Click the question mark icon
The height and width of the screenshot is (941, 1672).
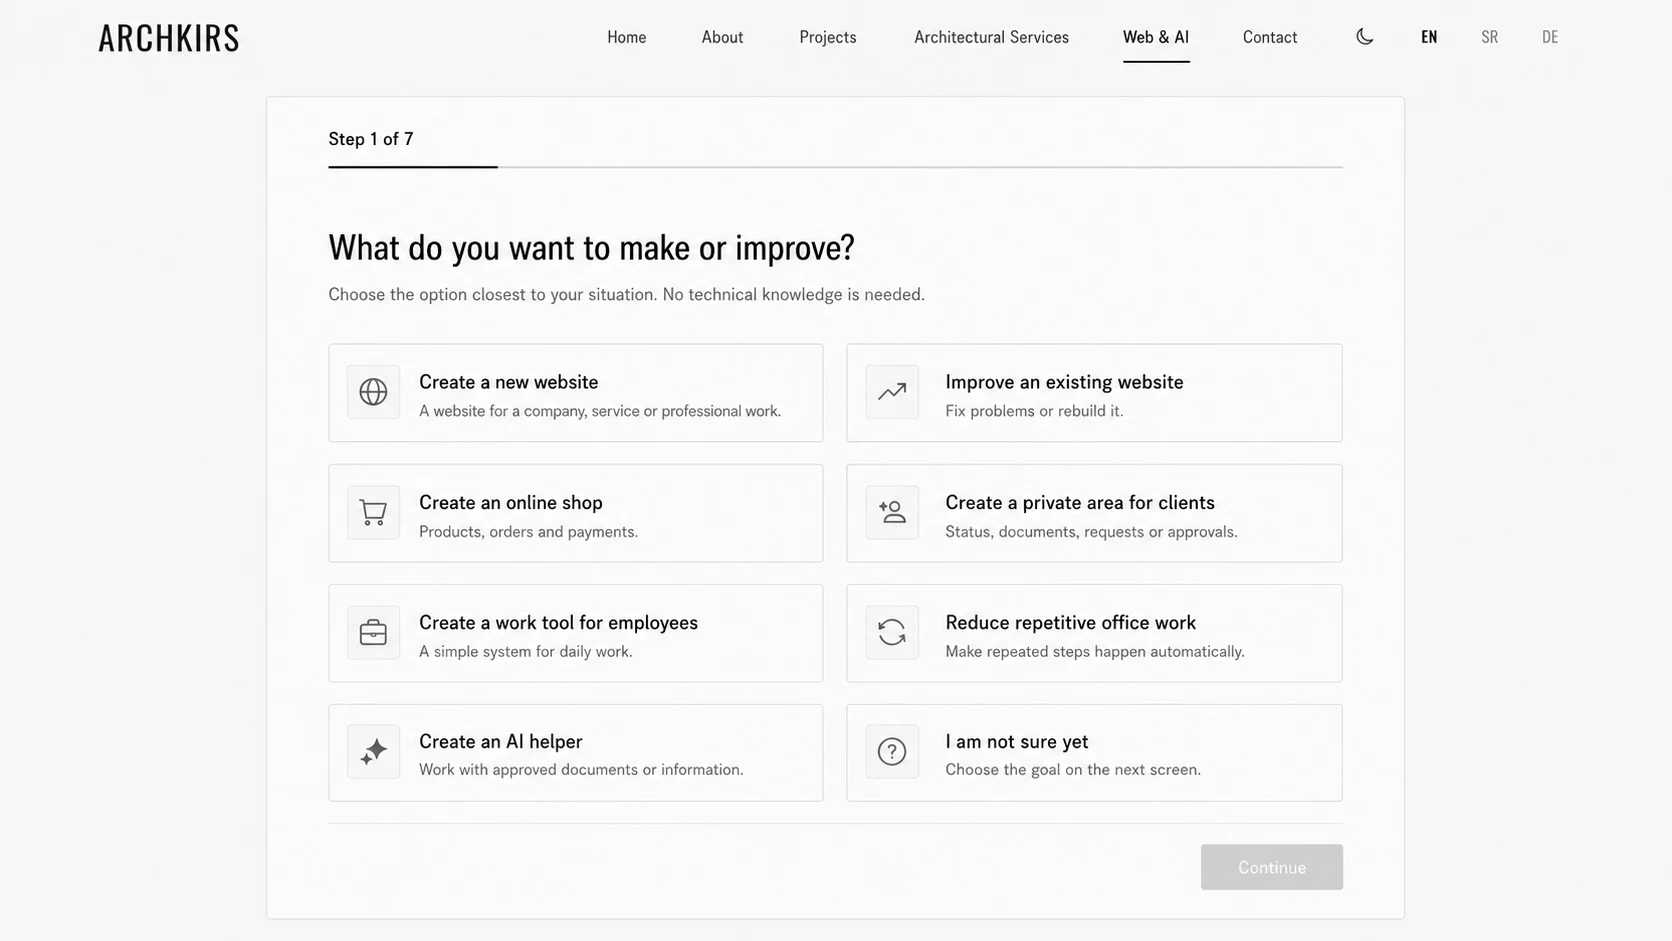tap(892, 752)
